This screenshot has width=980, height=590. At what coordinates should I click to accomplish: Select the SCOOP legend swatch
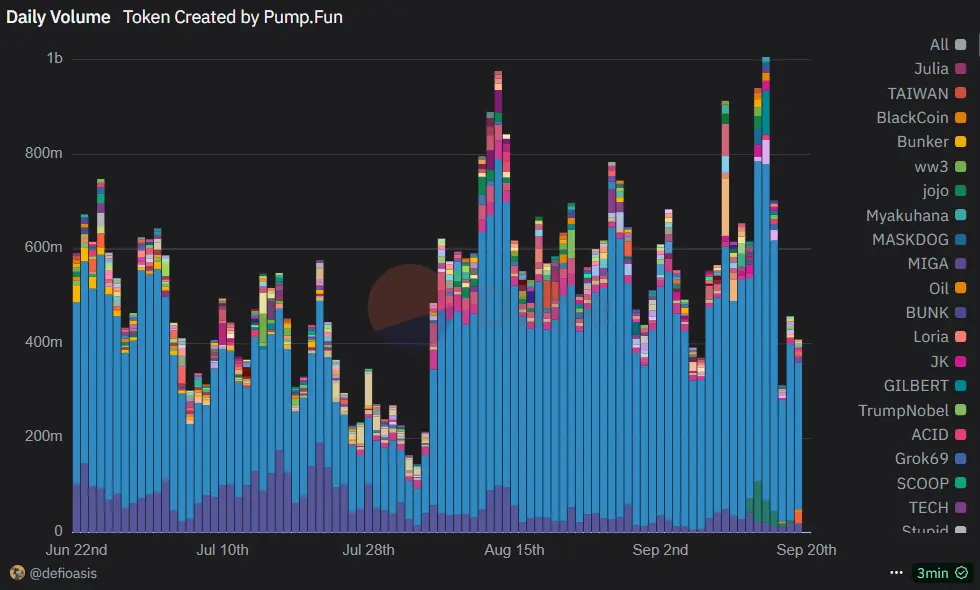click(961, 483)
